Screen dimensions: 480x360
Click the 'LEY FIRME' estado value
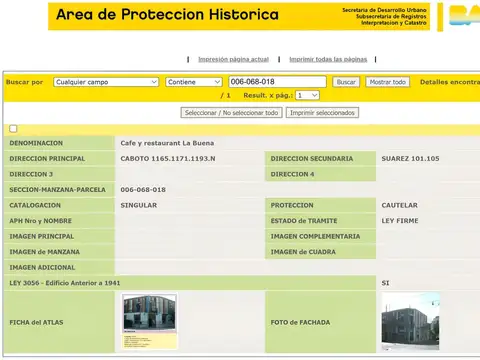[400, 221]
